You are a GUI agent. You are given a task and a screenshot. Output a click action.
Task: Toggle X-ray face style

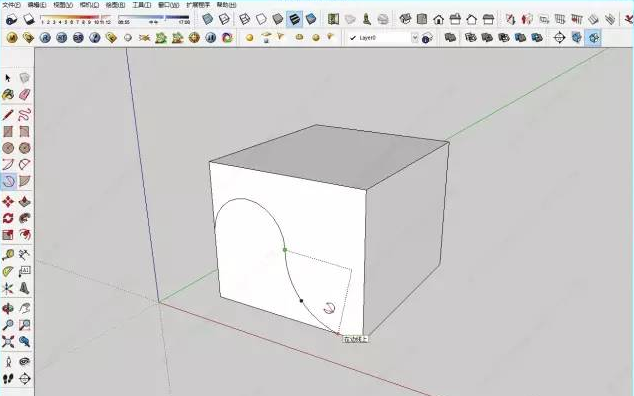pyautogui.click(x=207, y=19)
